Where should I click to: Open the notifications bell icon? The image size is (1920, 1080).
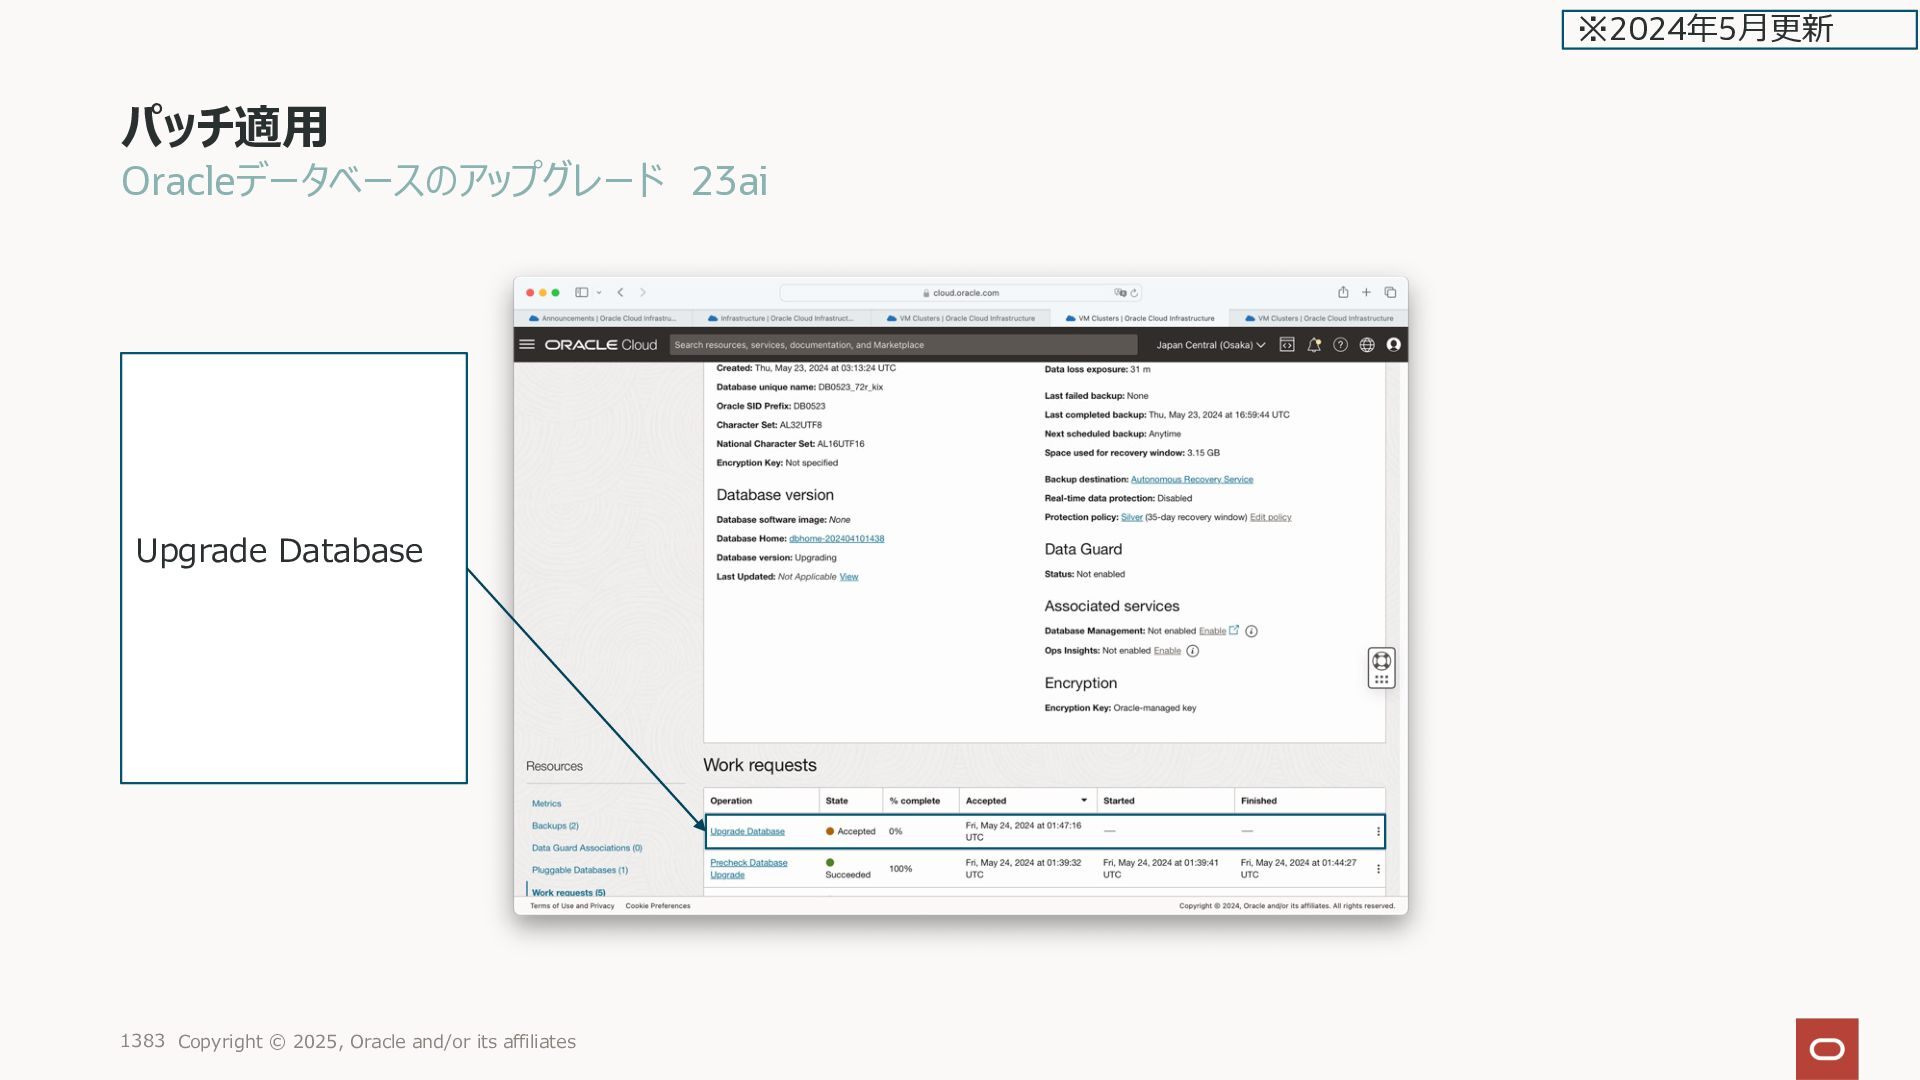(1314, 344)
